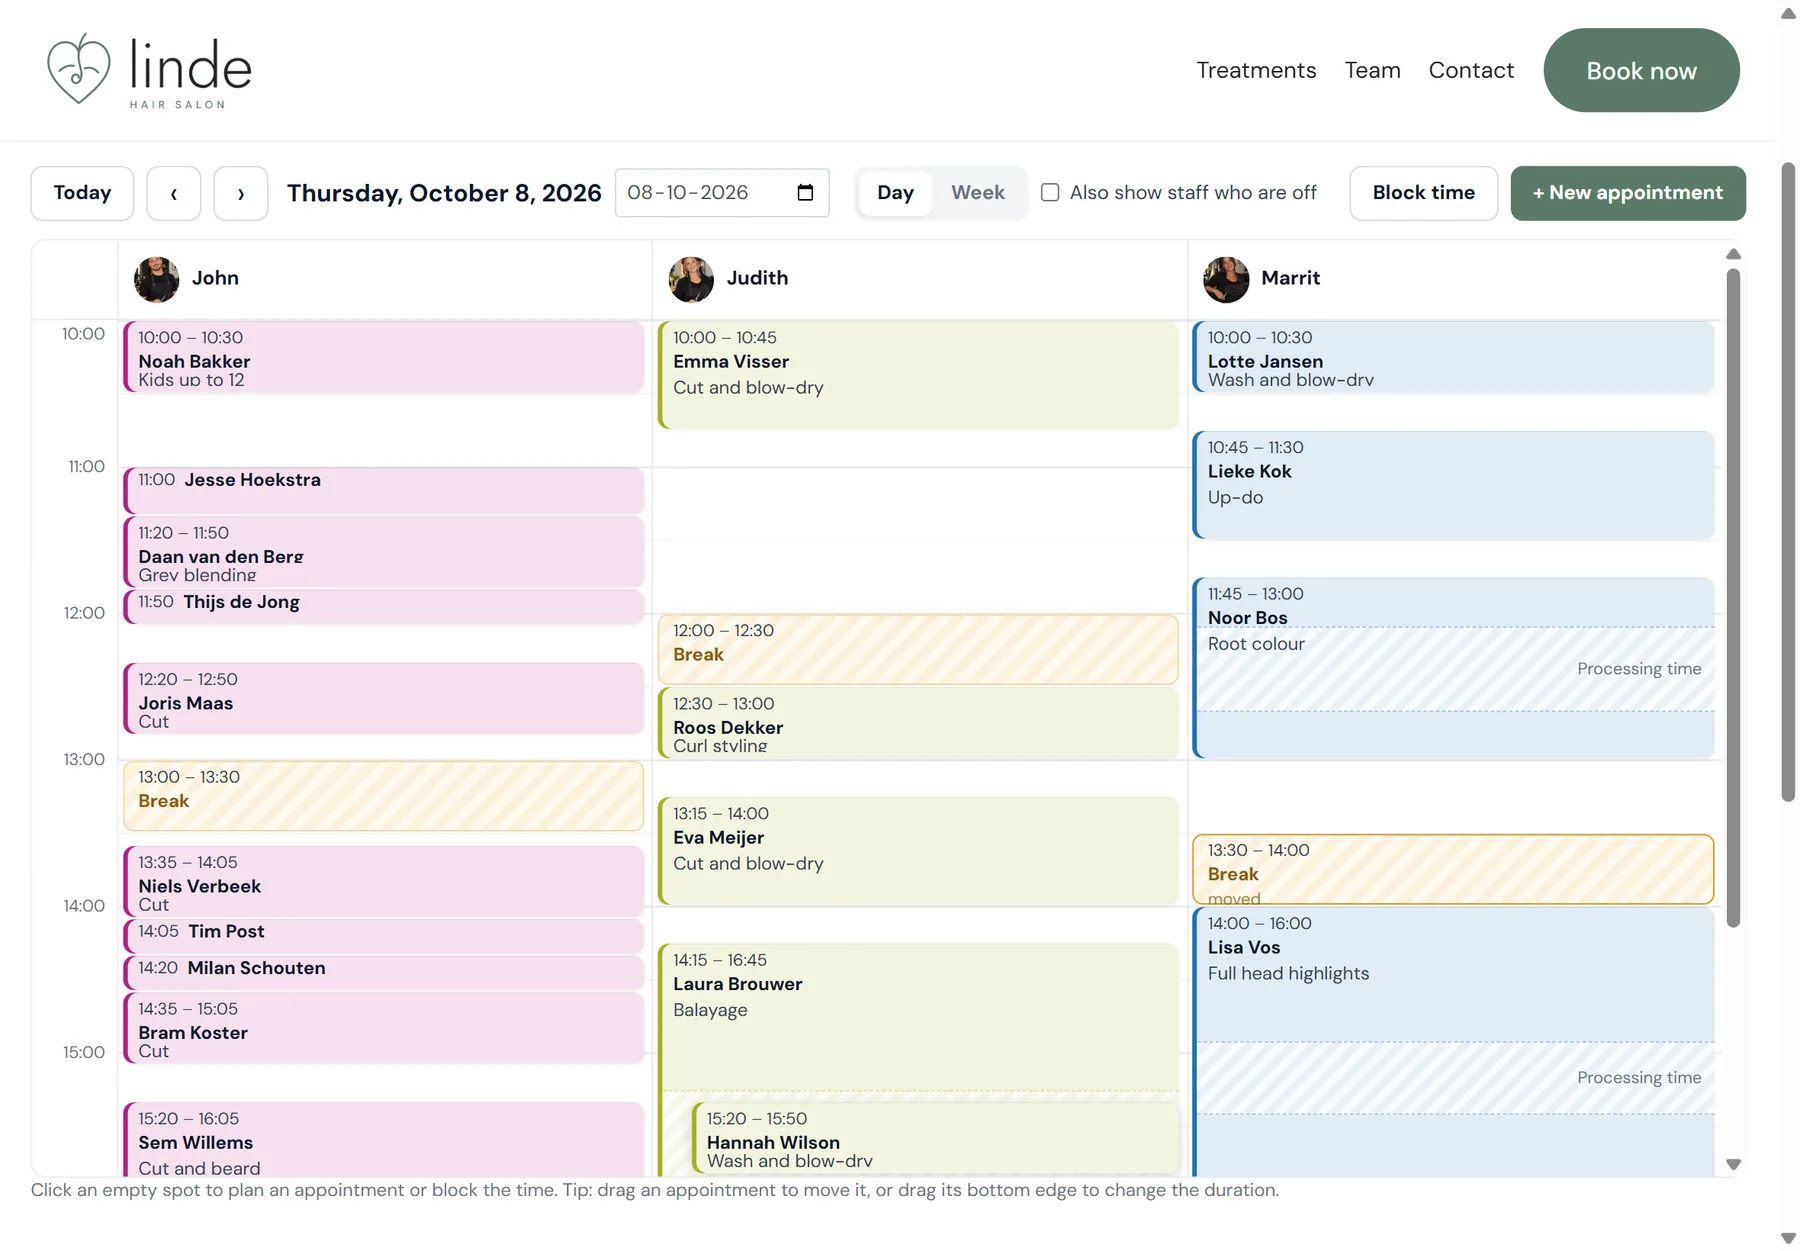Click the calendar scroll-down arrow

pyautogui.click(x=1734, y=1164)
